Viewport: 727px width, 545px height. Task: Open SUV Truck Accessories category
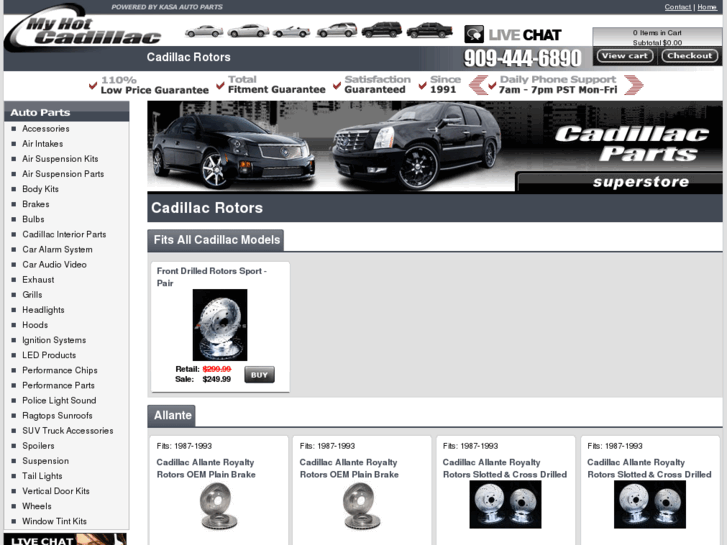[67, 431]
